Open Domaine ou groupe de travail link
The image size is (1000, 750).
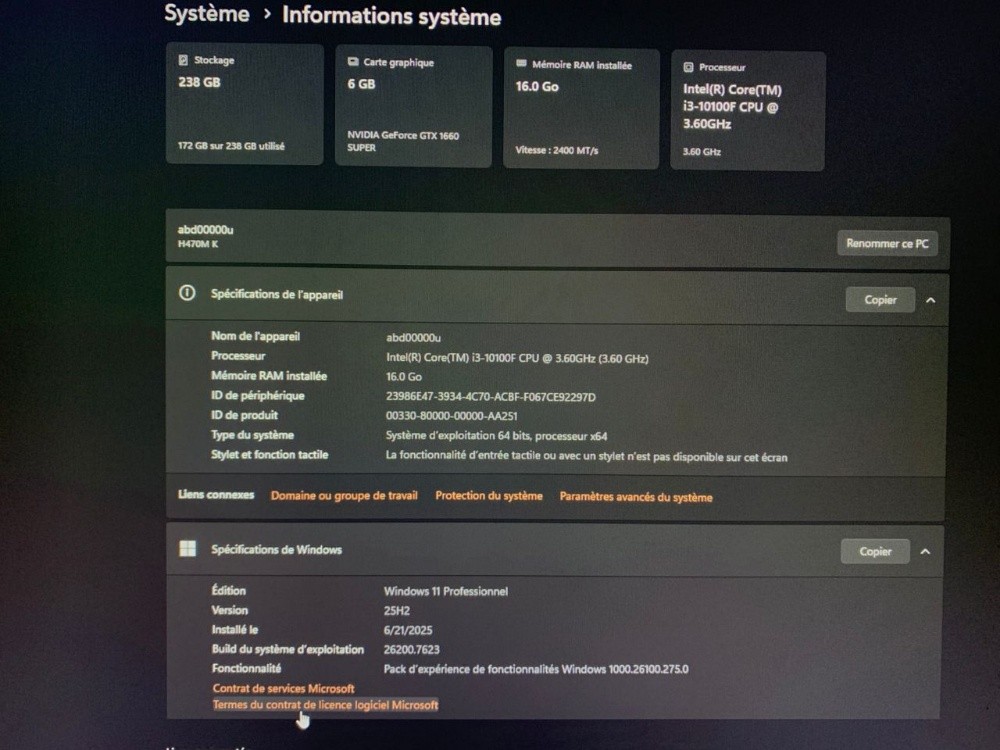pos(344,496)
